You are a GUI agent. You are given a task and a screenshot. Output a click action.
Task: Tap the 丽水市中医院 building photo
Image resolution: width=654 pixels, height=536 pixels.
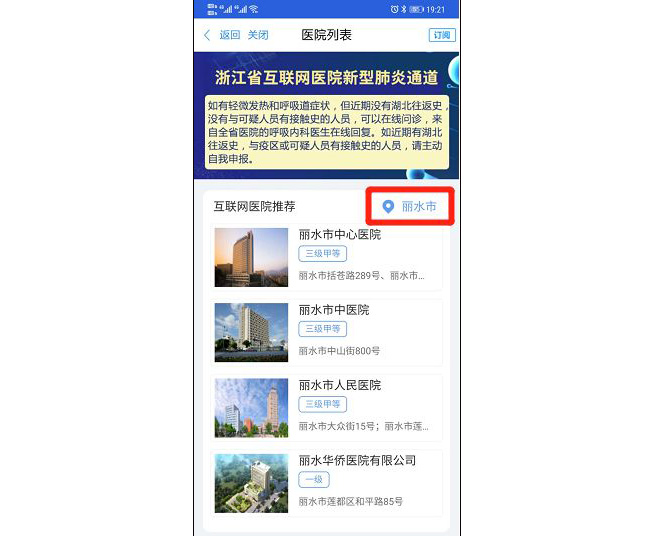click(251, 332)
